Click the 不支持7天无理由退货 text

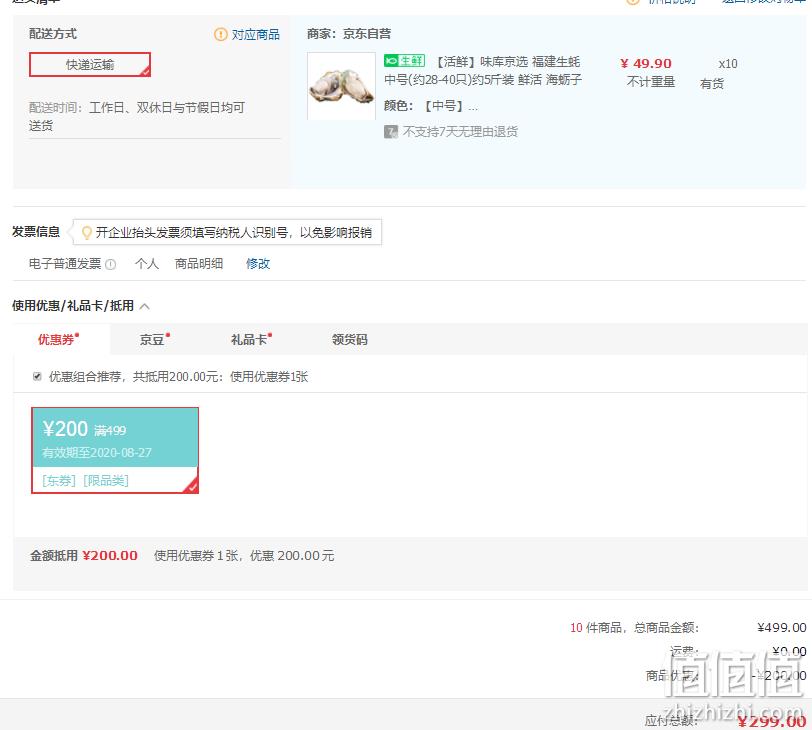pyautogui.click(x=460, y=132)
